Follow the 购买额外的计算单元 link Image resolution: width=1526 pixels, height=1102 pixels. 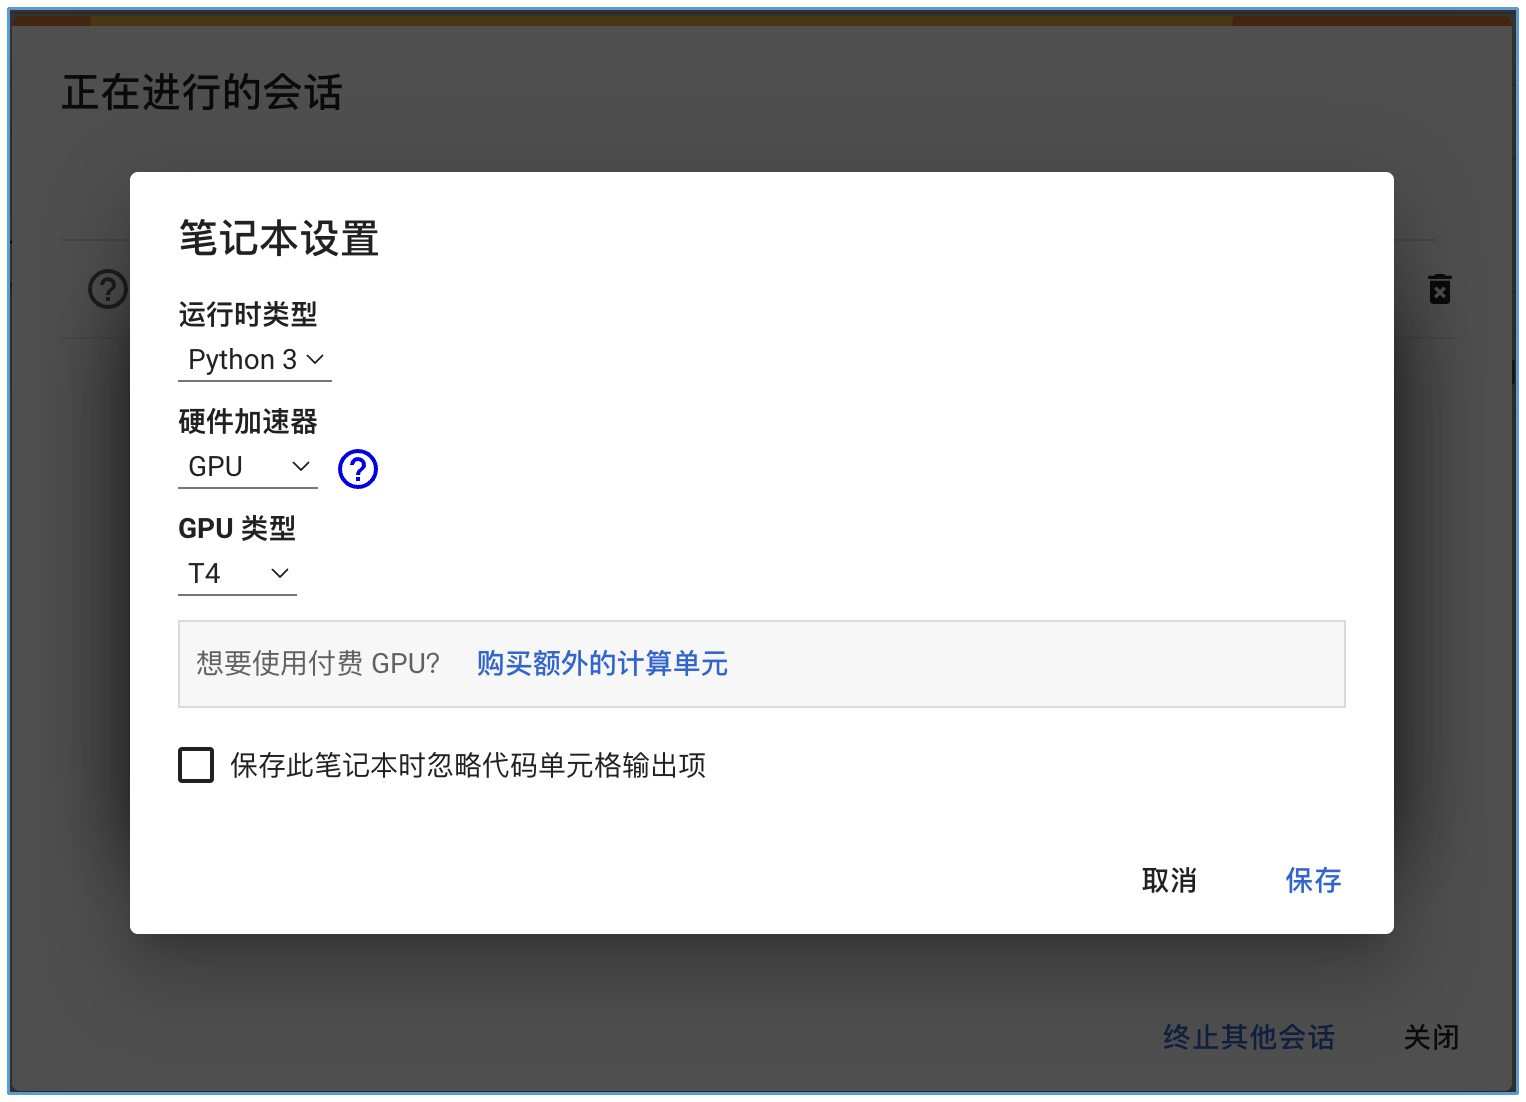click(602, 664)
